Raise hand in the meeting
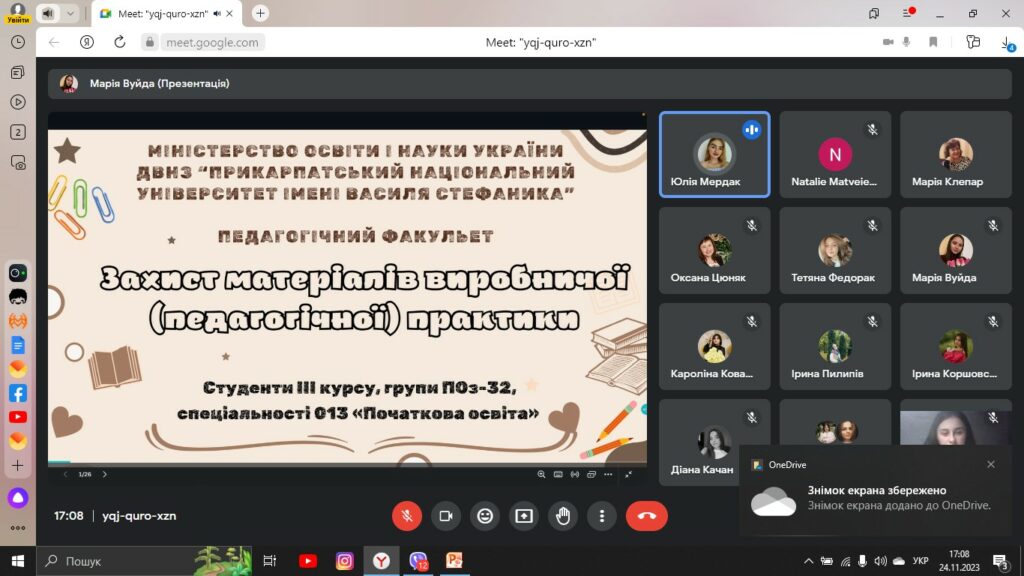Viewport: 1024px width, 576px height. point(563,516)
